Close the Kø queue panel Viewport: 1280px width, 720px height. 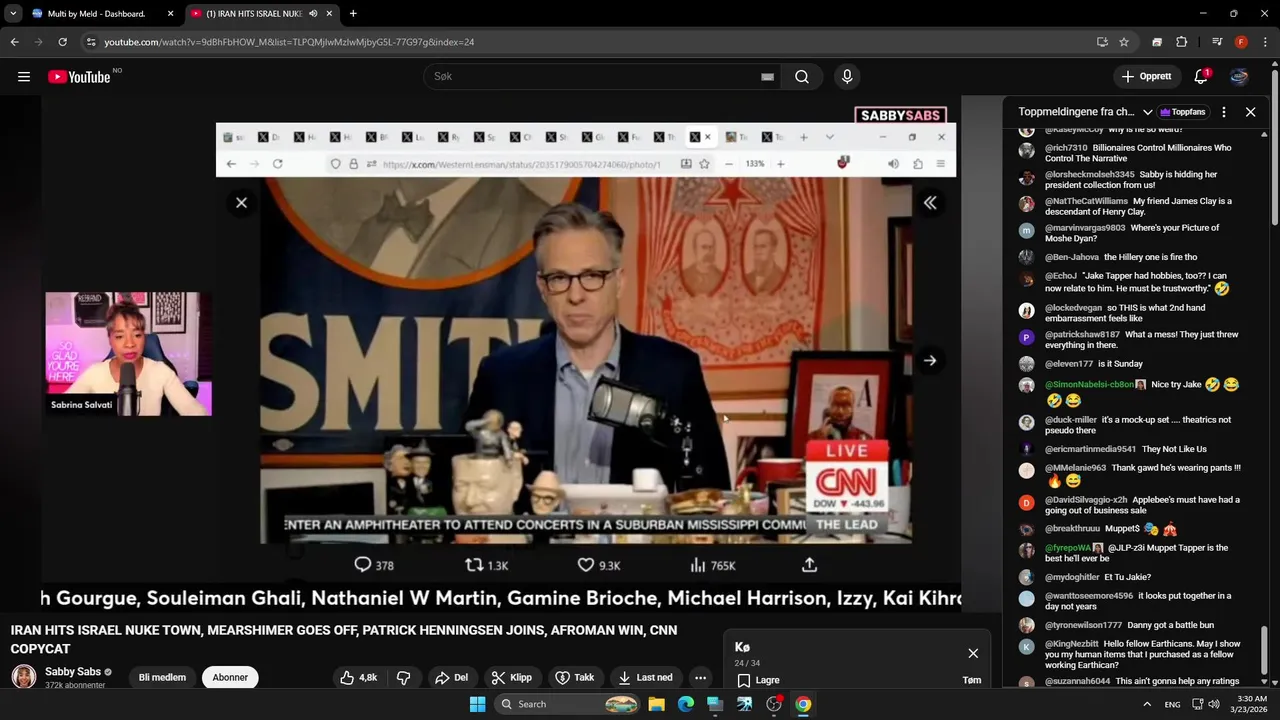973,653
